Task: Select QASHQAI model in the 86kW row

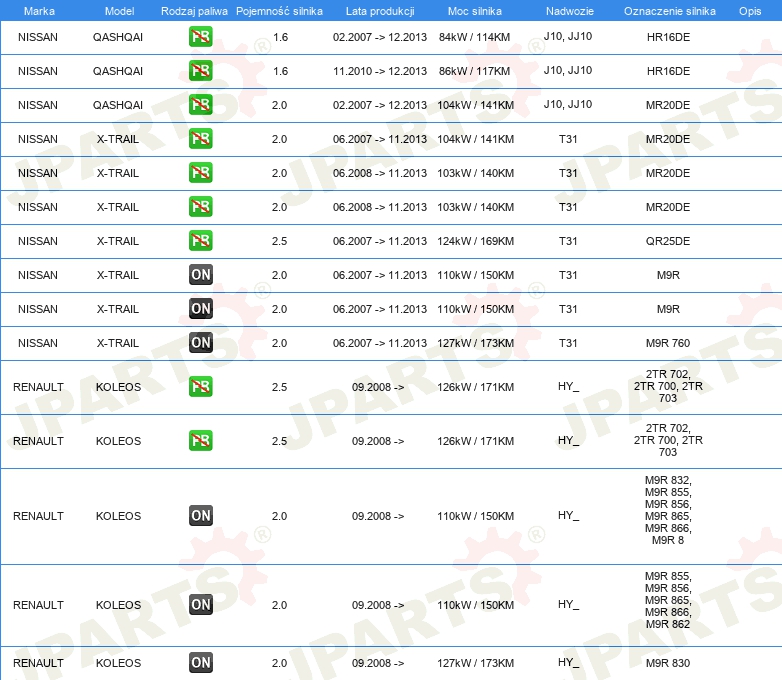Action: pyautogui.click(x=118, y=71)
